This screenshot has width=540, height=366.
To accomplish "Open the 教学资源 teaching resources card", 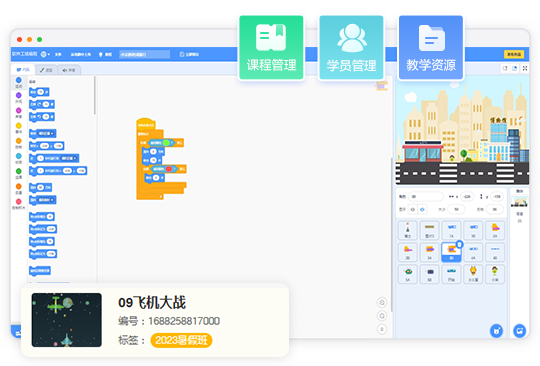I will pyautogui.click(x=431, y=48).
